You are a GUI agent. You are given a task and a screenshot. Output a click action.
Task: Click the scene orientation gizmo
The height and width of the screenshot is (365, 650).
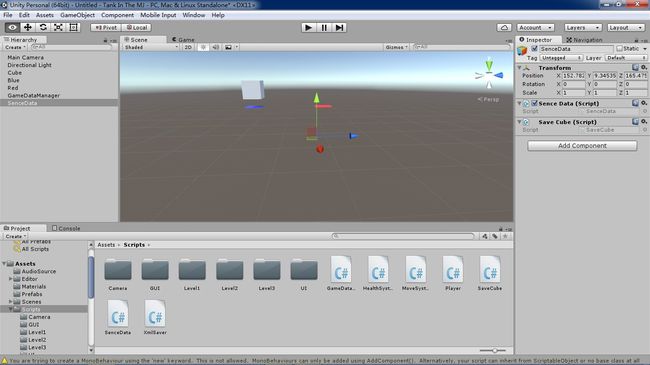489,75
